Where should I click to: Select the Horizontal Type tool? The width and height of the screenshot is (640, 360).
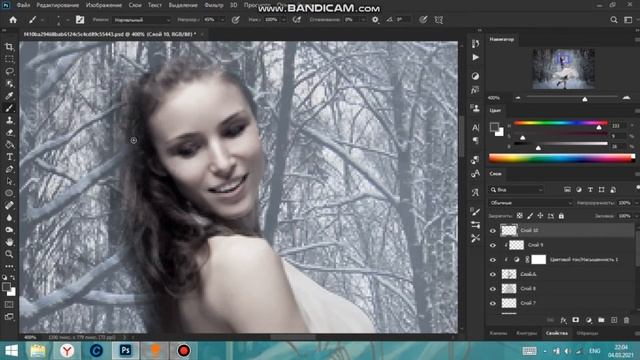tap(9, 157)
